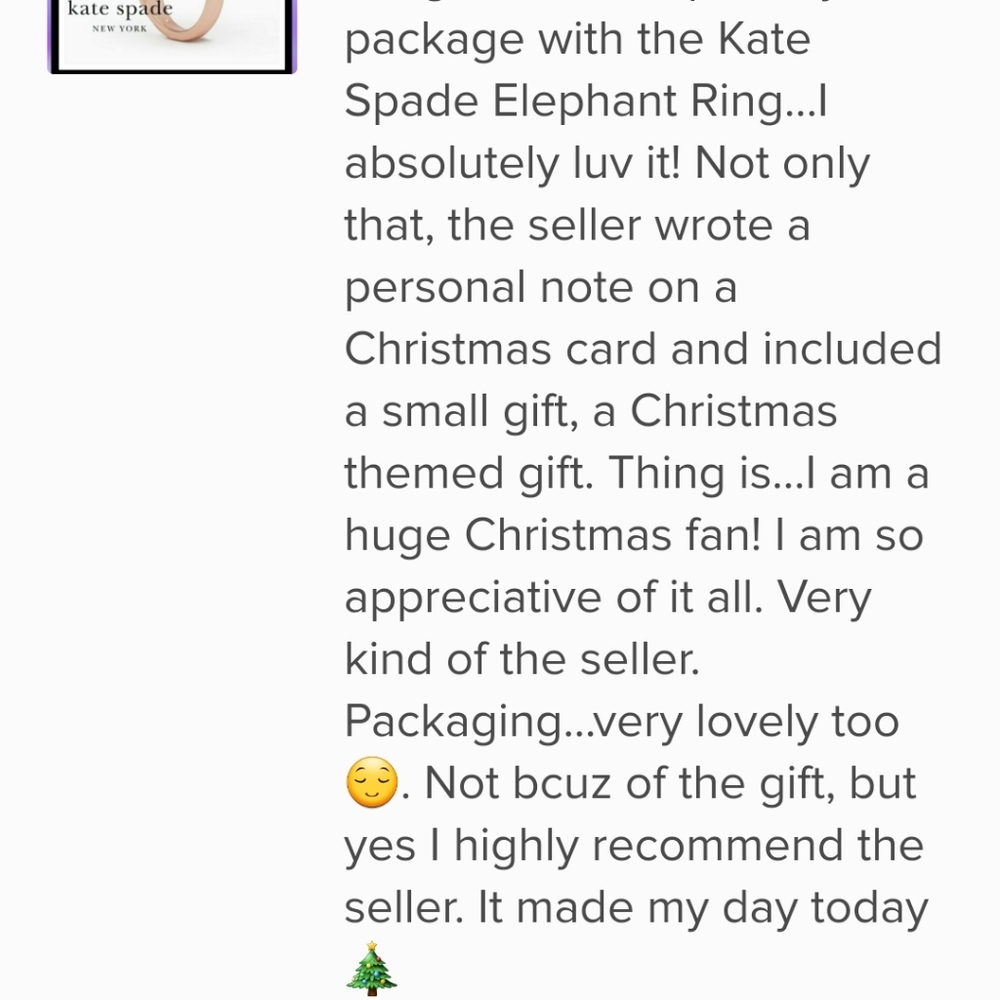Image resolution: width=1000 pixels, height=1000 pixels.
Task: Tap the line "yes I highly recommend the"
Action: (x=634, y=846)
